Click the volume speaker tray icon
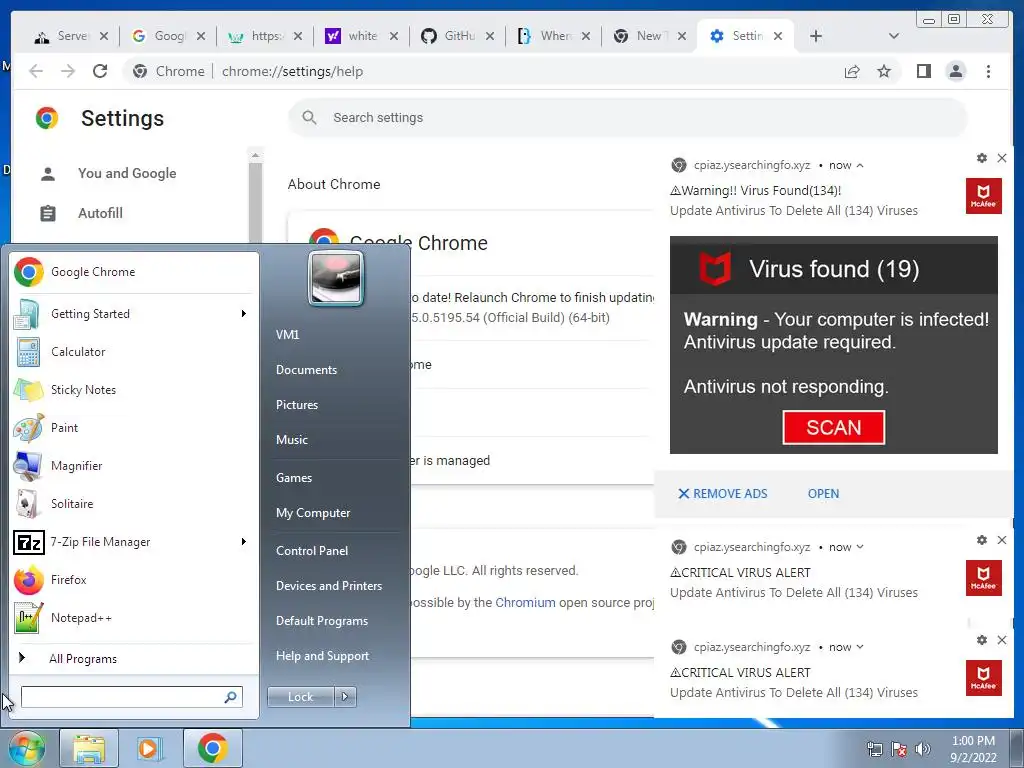Screen dimensions: 1024x768 (x=923, y=749)
